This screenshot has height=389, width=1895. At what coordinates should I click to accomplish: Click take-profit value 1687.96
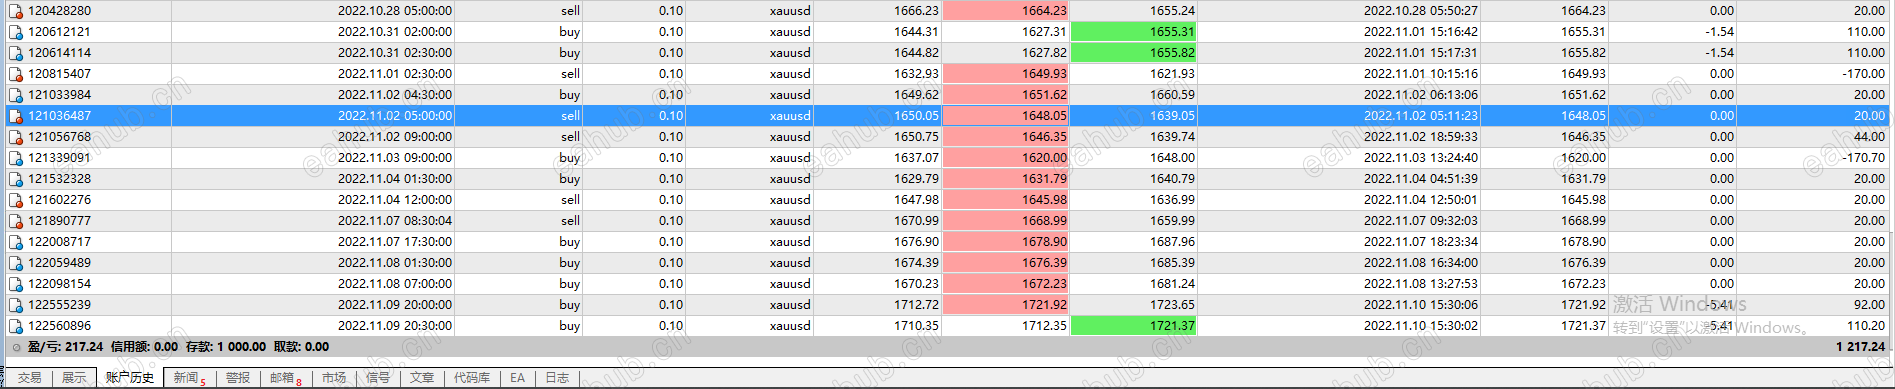coord(1172,242)
